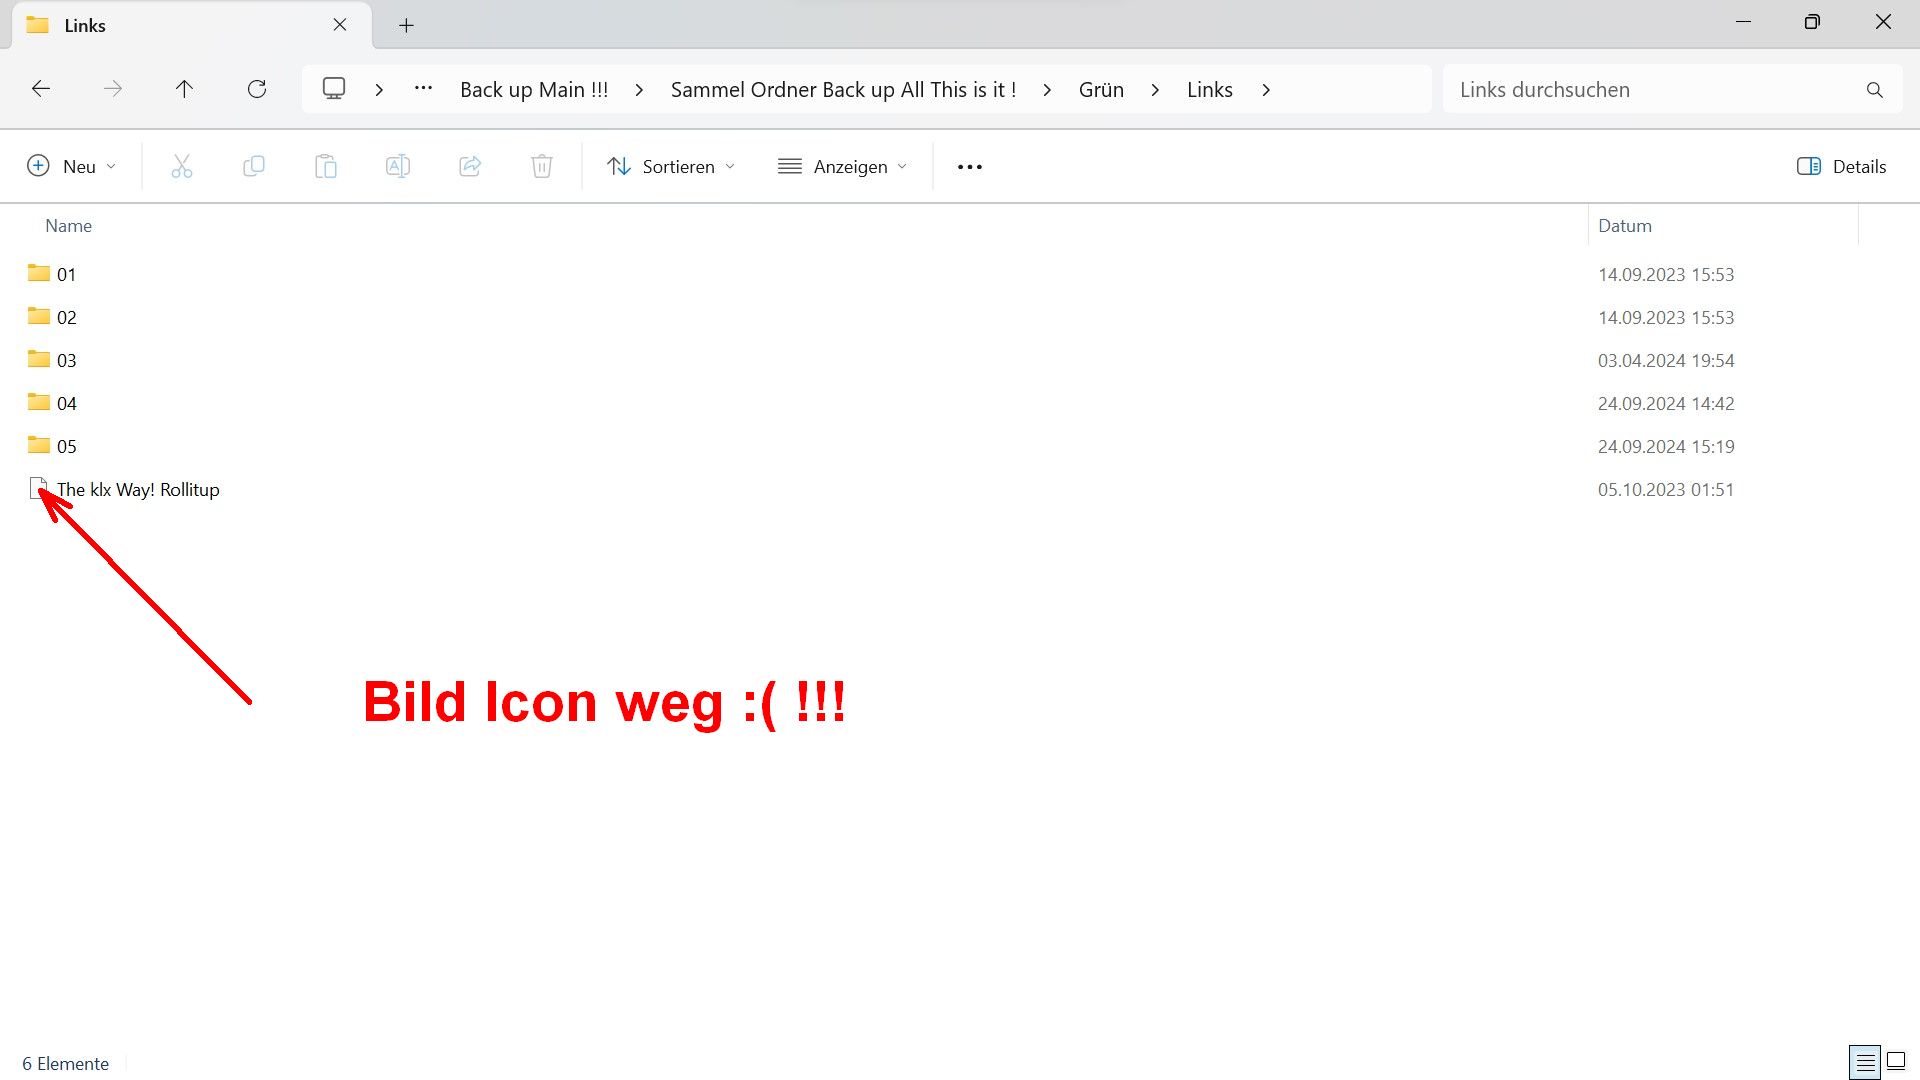Switch to large thumbnails view icon
The width and height of the screenshot is (1920, 1080).
(x=1896, y=1062)
